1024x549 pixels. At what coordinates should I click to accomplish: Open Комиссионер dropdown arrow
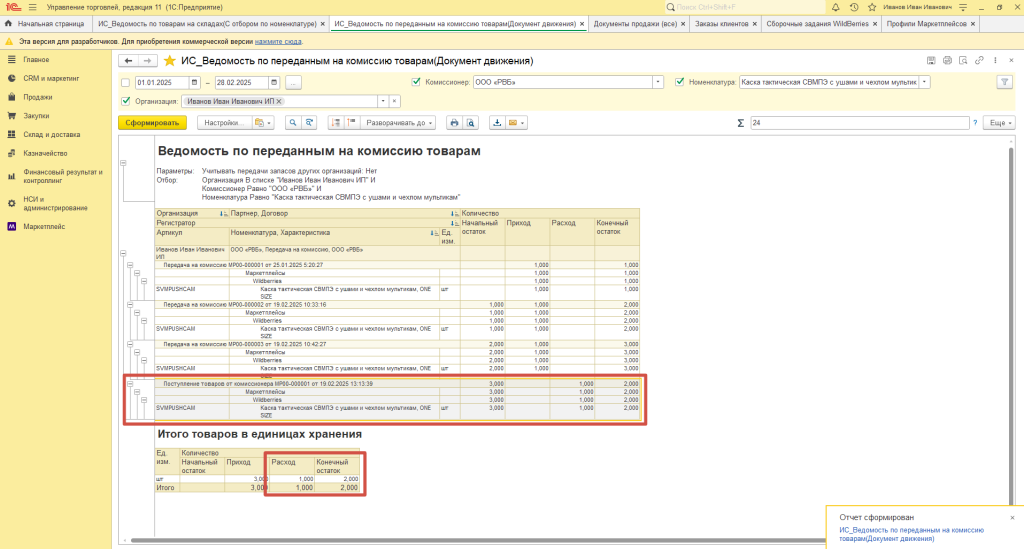(x=658, y=82)
